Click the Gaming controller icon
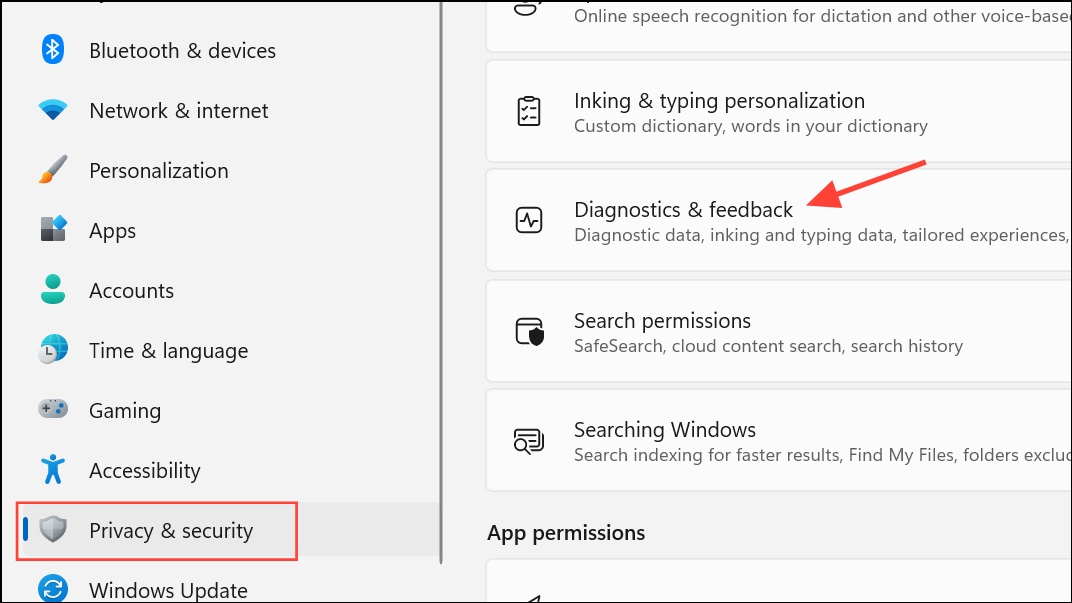 coord(53,409)
